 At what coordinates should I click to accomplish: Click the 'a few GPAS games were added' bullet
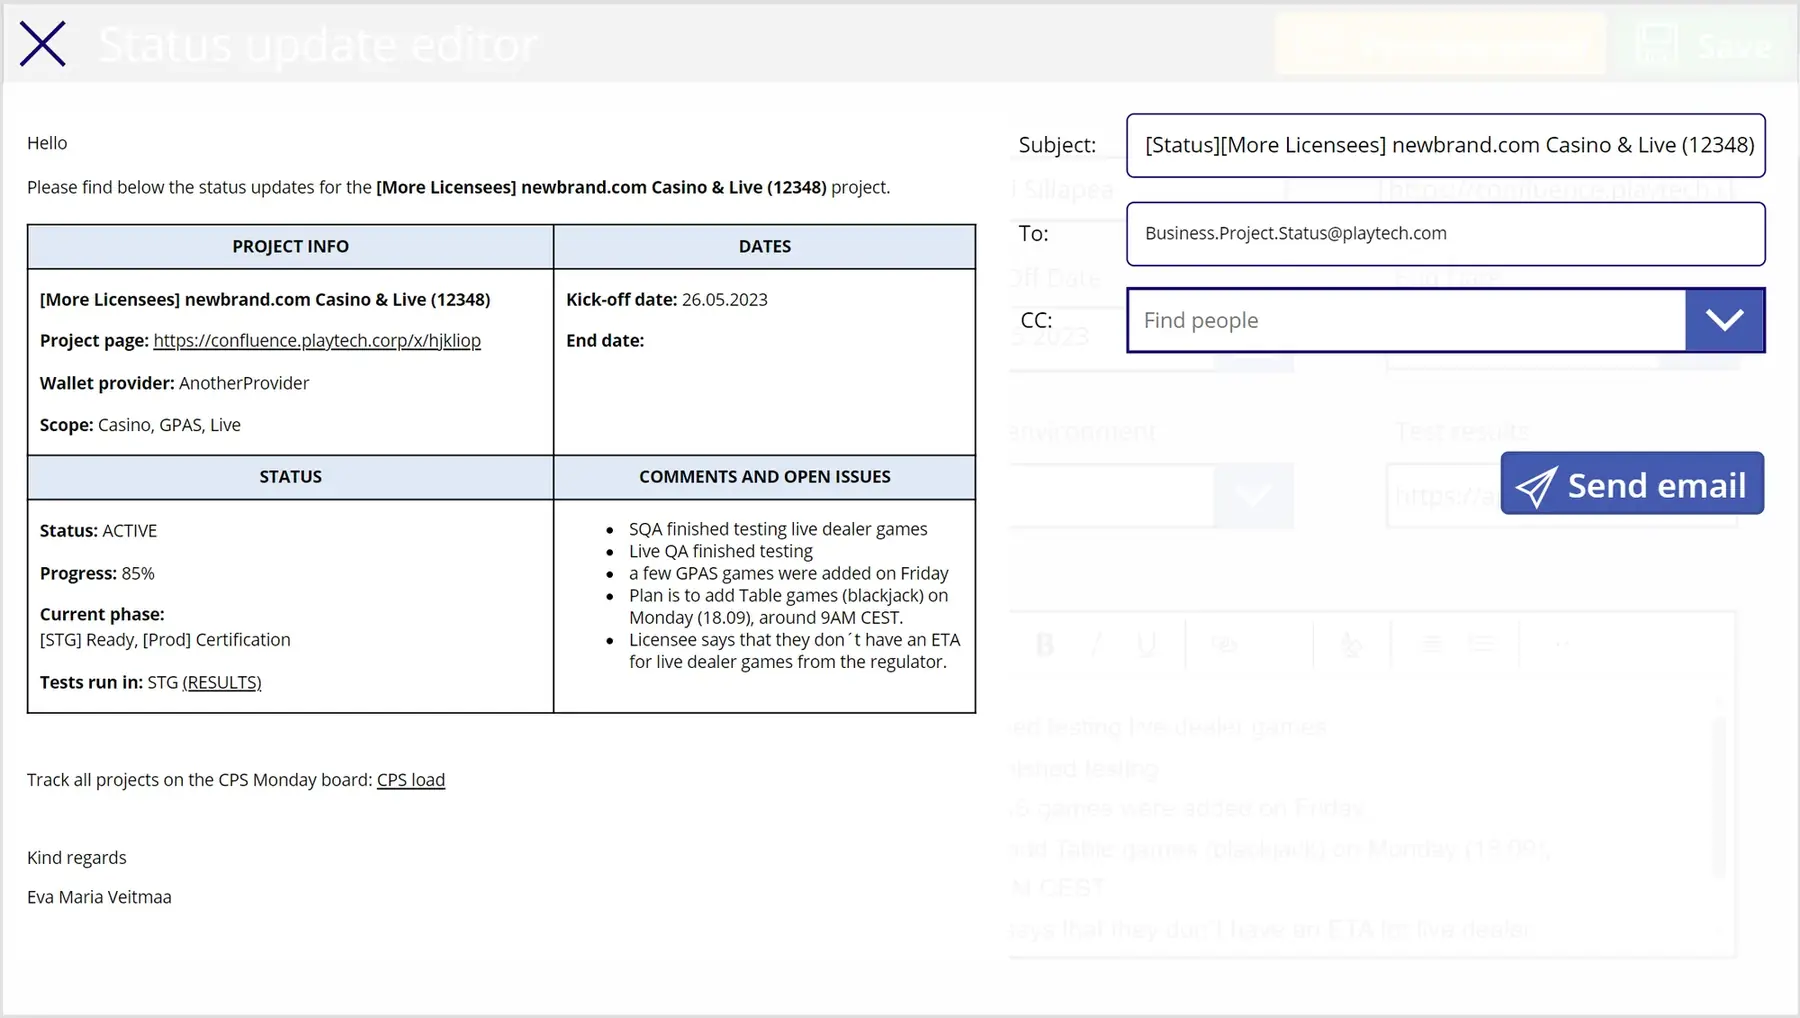pos(788,573)
